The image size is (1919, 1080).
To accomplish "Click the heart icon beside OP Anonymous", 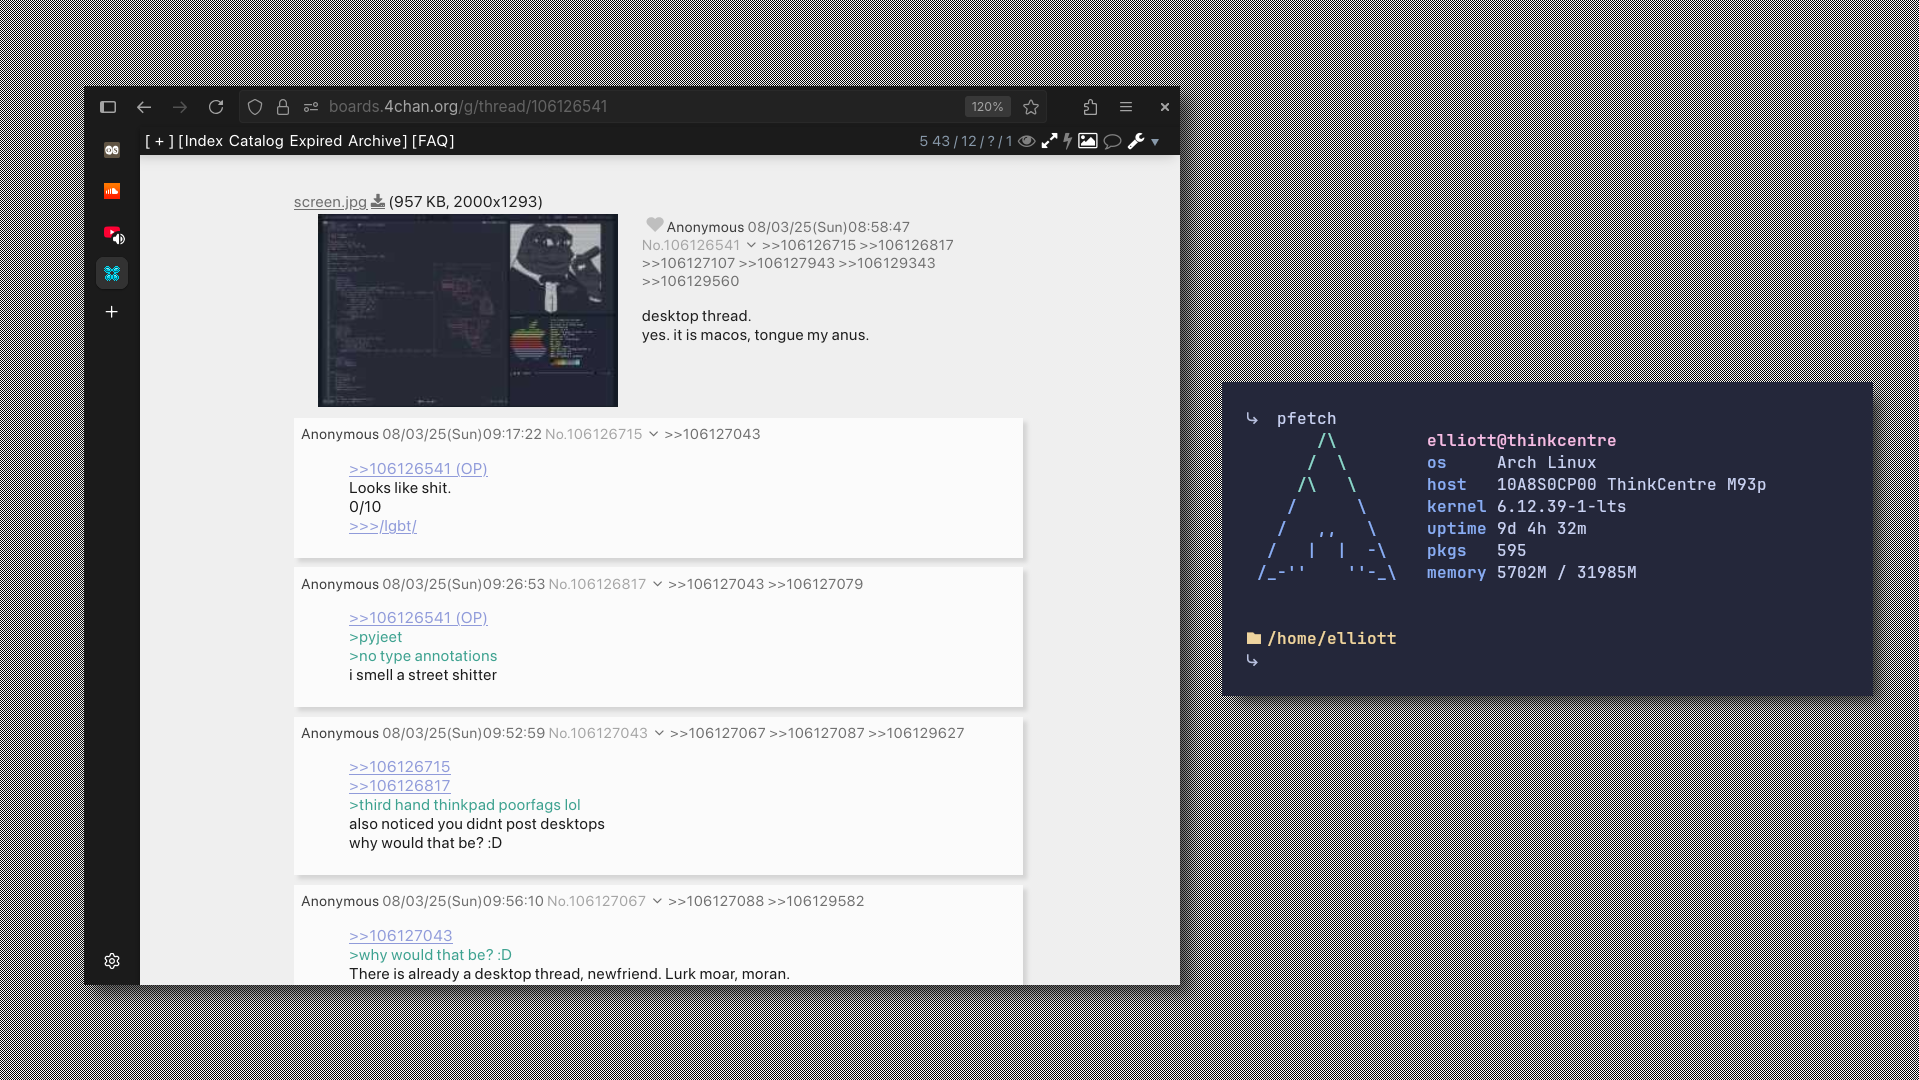I will [x=655, y=225].
